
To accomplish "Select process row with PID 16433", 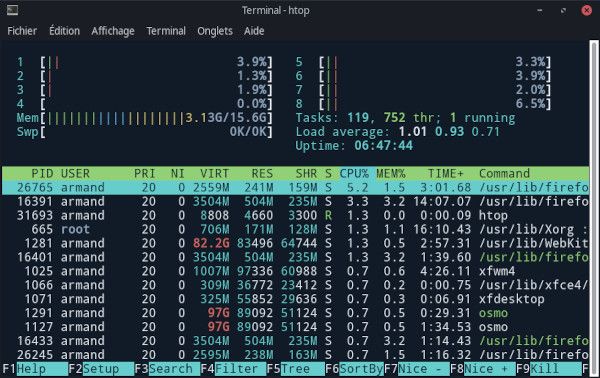I will click(x=295, y=341).
